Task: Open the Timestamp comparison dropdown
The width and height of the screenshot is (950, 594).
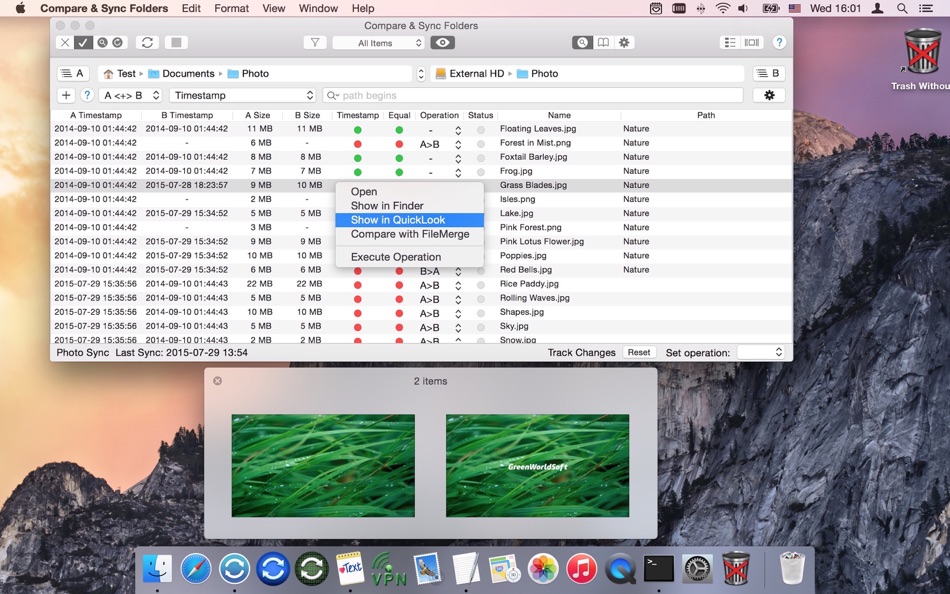Action: pos(244,95)
